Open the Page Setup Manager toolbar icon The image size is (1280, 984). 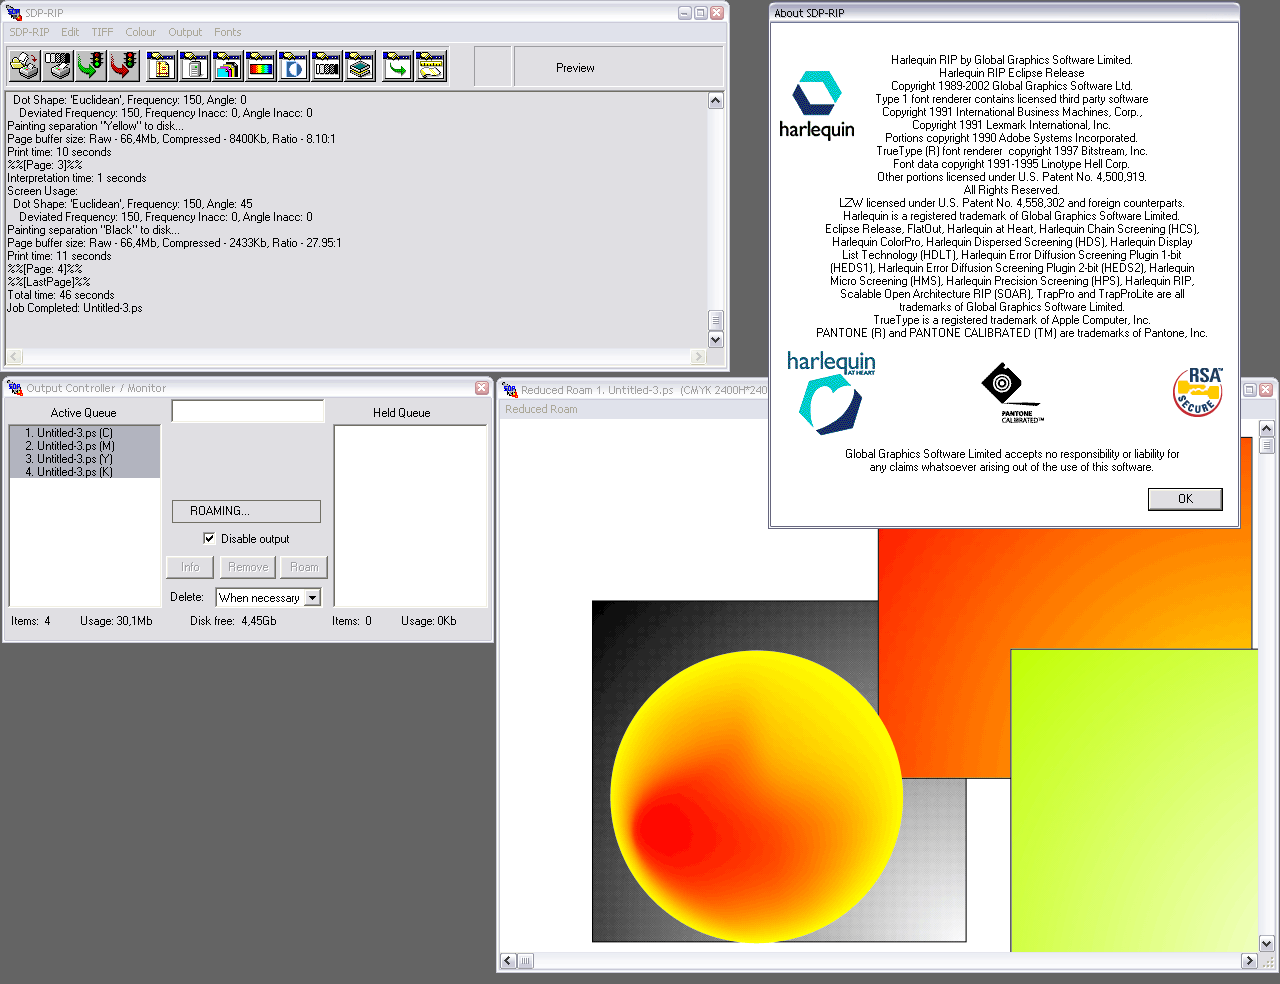point(162,67)
